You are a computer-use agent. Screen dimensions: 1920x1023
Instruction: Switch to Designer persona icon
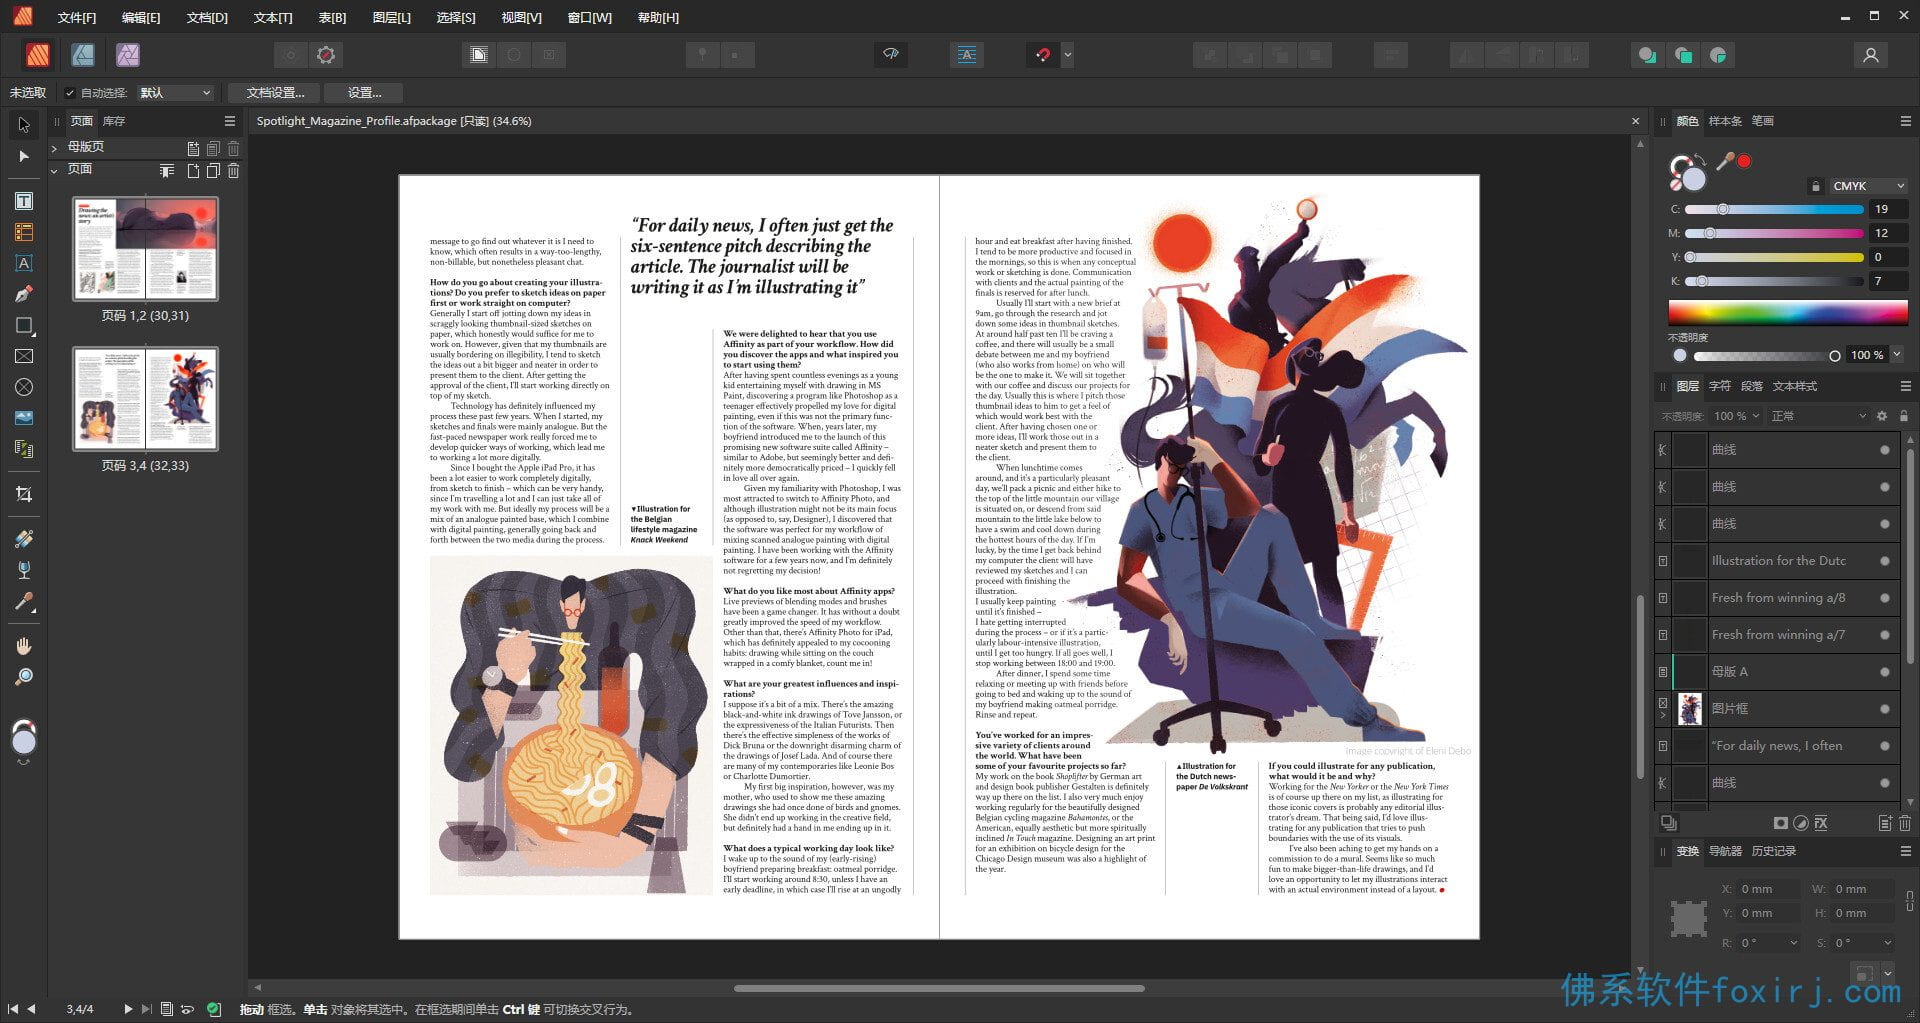83,55
